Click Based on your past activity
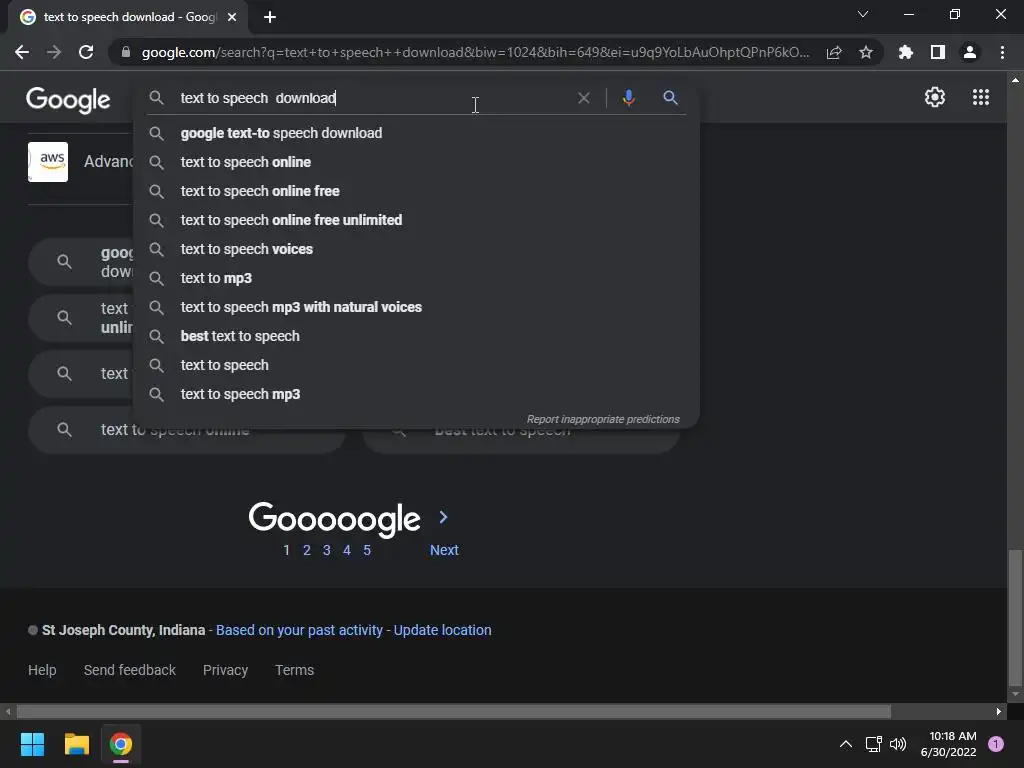The height and width of the screenshot is (768, 1024). (x=299, y=630)
